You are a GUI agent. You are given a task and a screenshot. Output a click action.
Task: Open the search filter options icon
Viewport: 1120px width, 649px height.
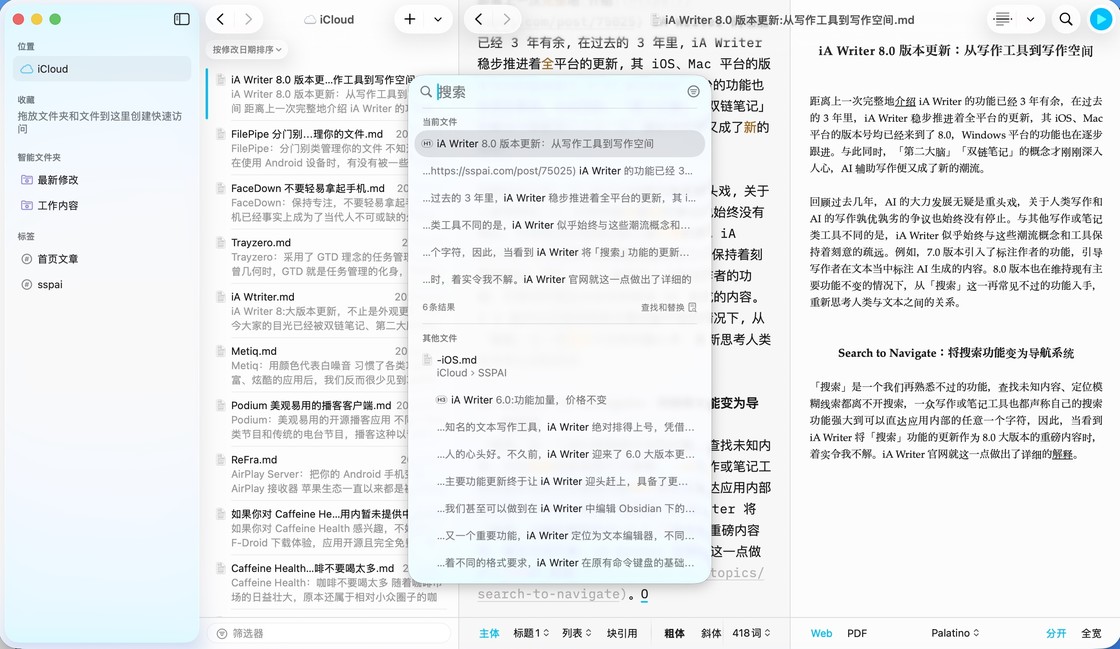click(x=693, y=91)
